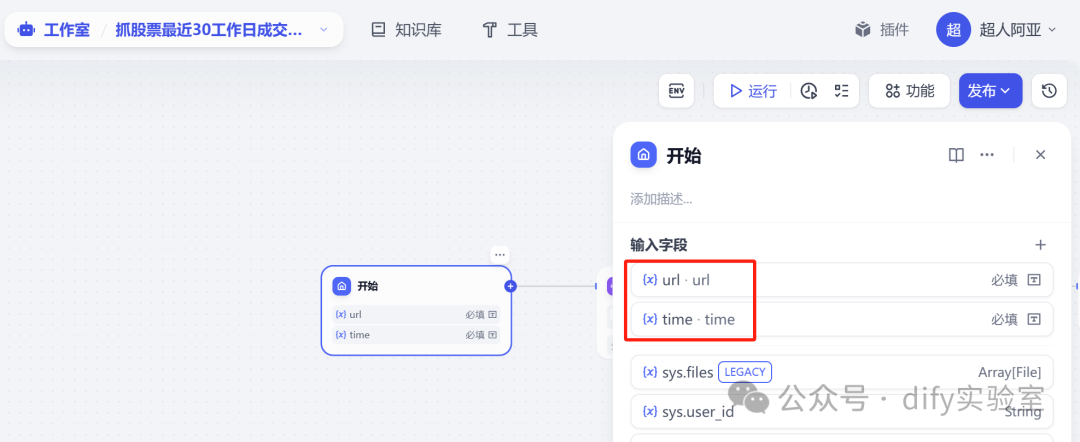The width and height of the screenshot is (1080, 442).
Task: Select the time · time input field row
Action: (842, 319)
